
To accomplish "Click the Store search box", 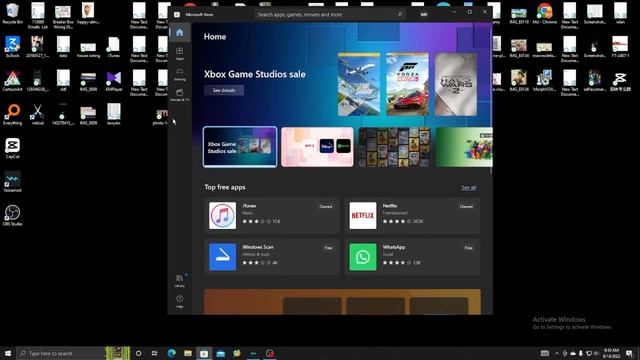I will coord(330,14).
